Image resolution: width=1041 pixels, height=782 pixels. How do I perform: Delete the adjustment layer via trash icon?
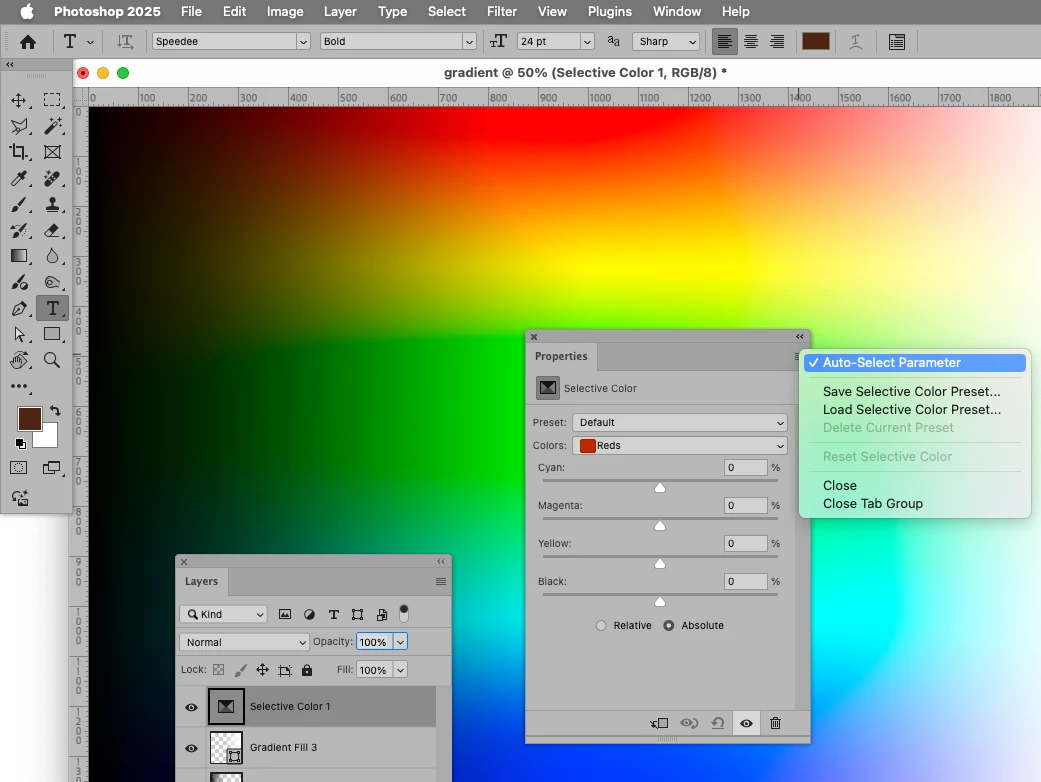(x=775, y=723)
